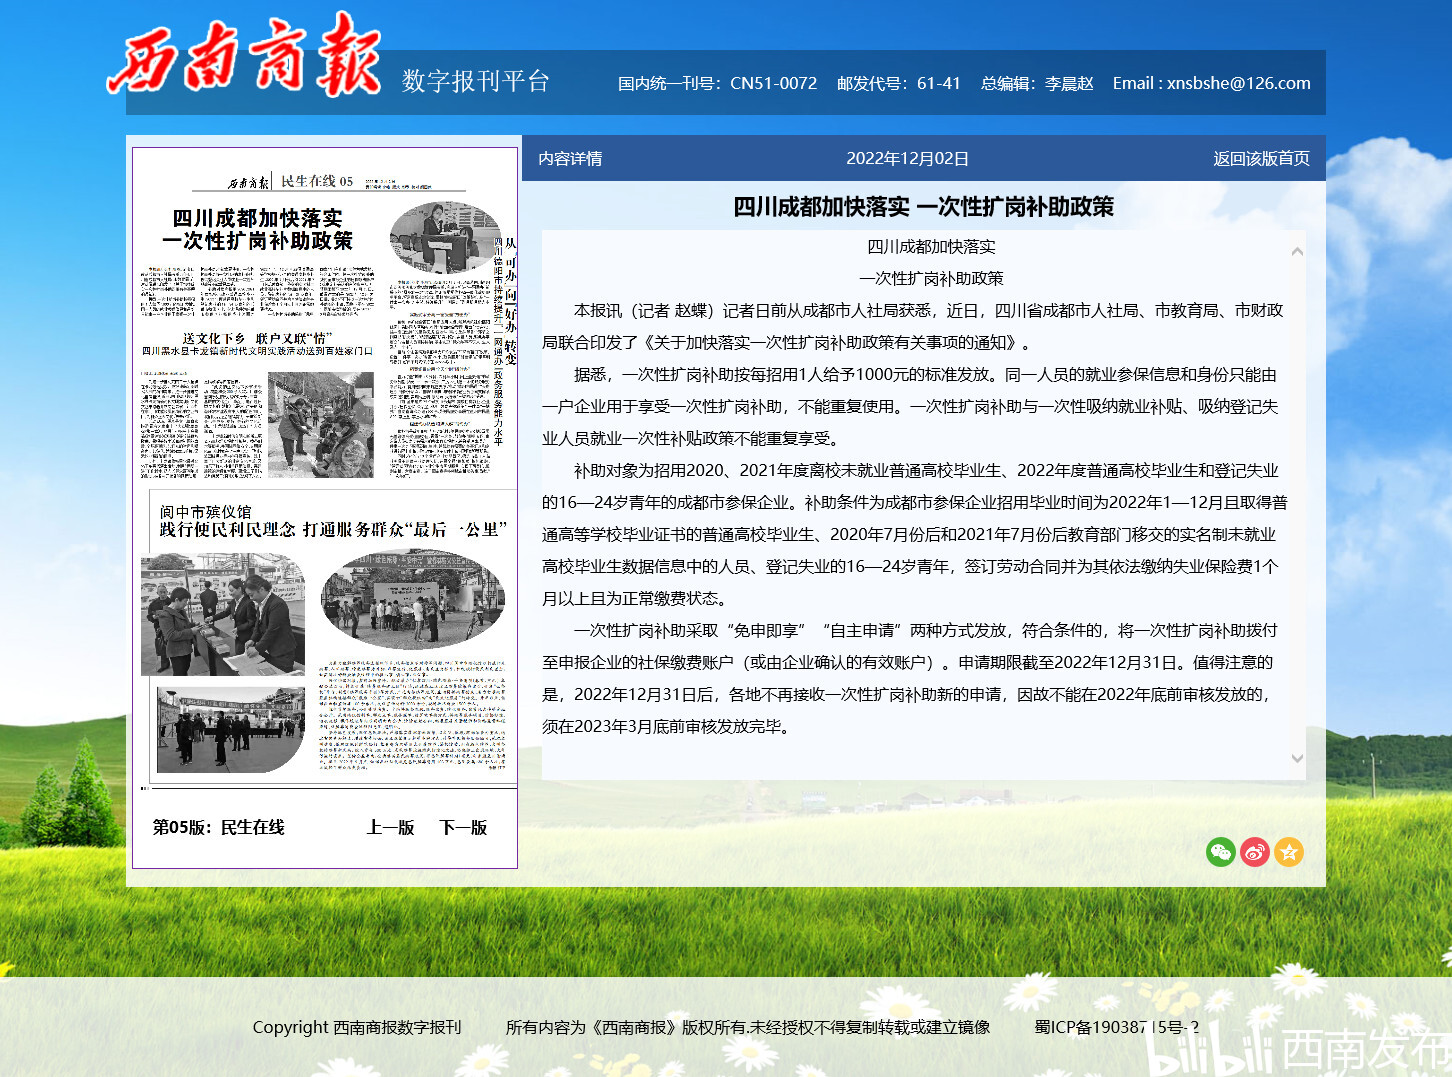Open 送文化下乡 联户又联情 article in thumbnail
Image resolution: width=1452 pixels, height=1077 pixels.
point(257,344)
